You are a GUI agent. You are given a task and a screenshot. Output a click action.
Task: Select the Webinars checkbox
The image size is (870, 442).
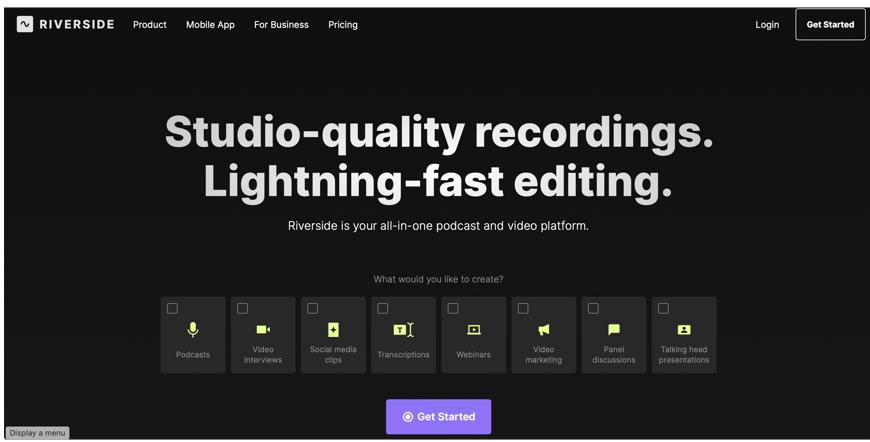point(453,308)
